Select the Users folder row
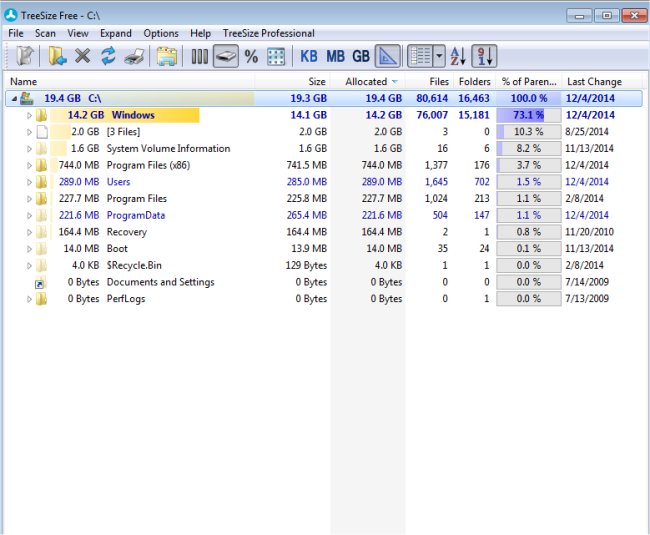The width and height of the screenshot is (650, 535). [119, 182]
